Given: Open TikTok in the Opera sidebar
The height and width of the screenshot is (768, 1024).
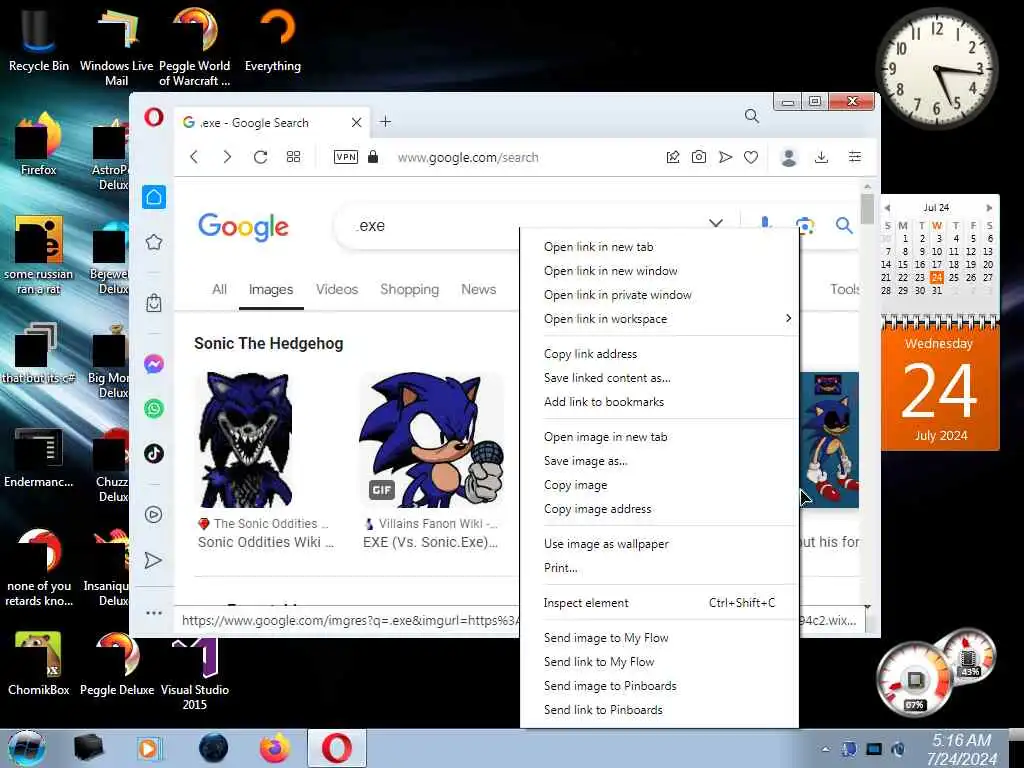Looking at the screenshot, I should click(154, 453).
